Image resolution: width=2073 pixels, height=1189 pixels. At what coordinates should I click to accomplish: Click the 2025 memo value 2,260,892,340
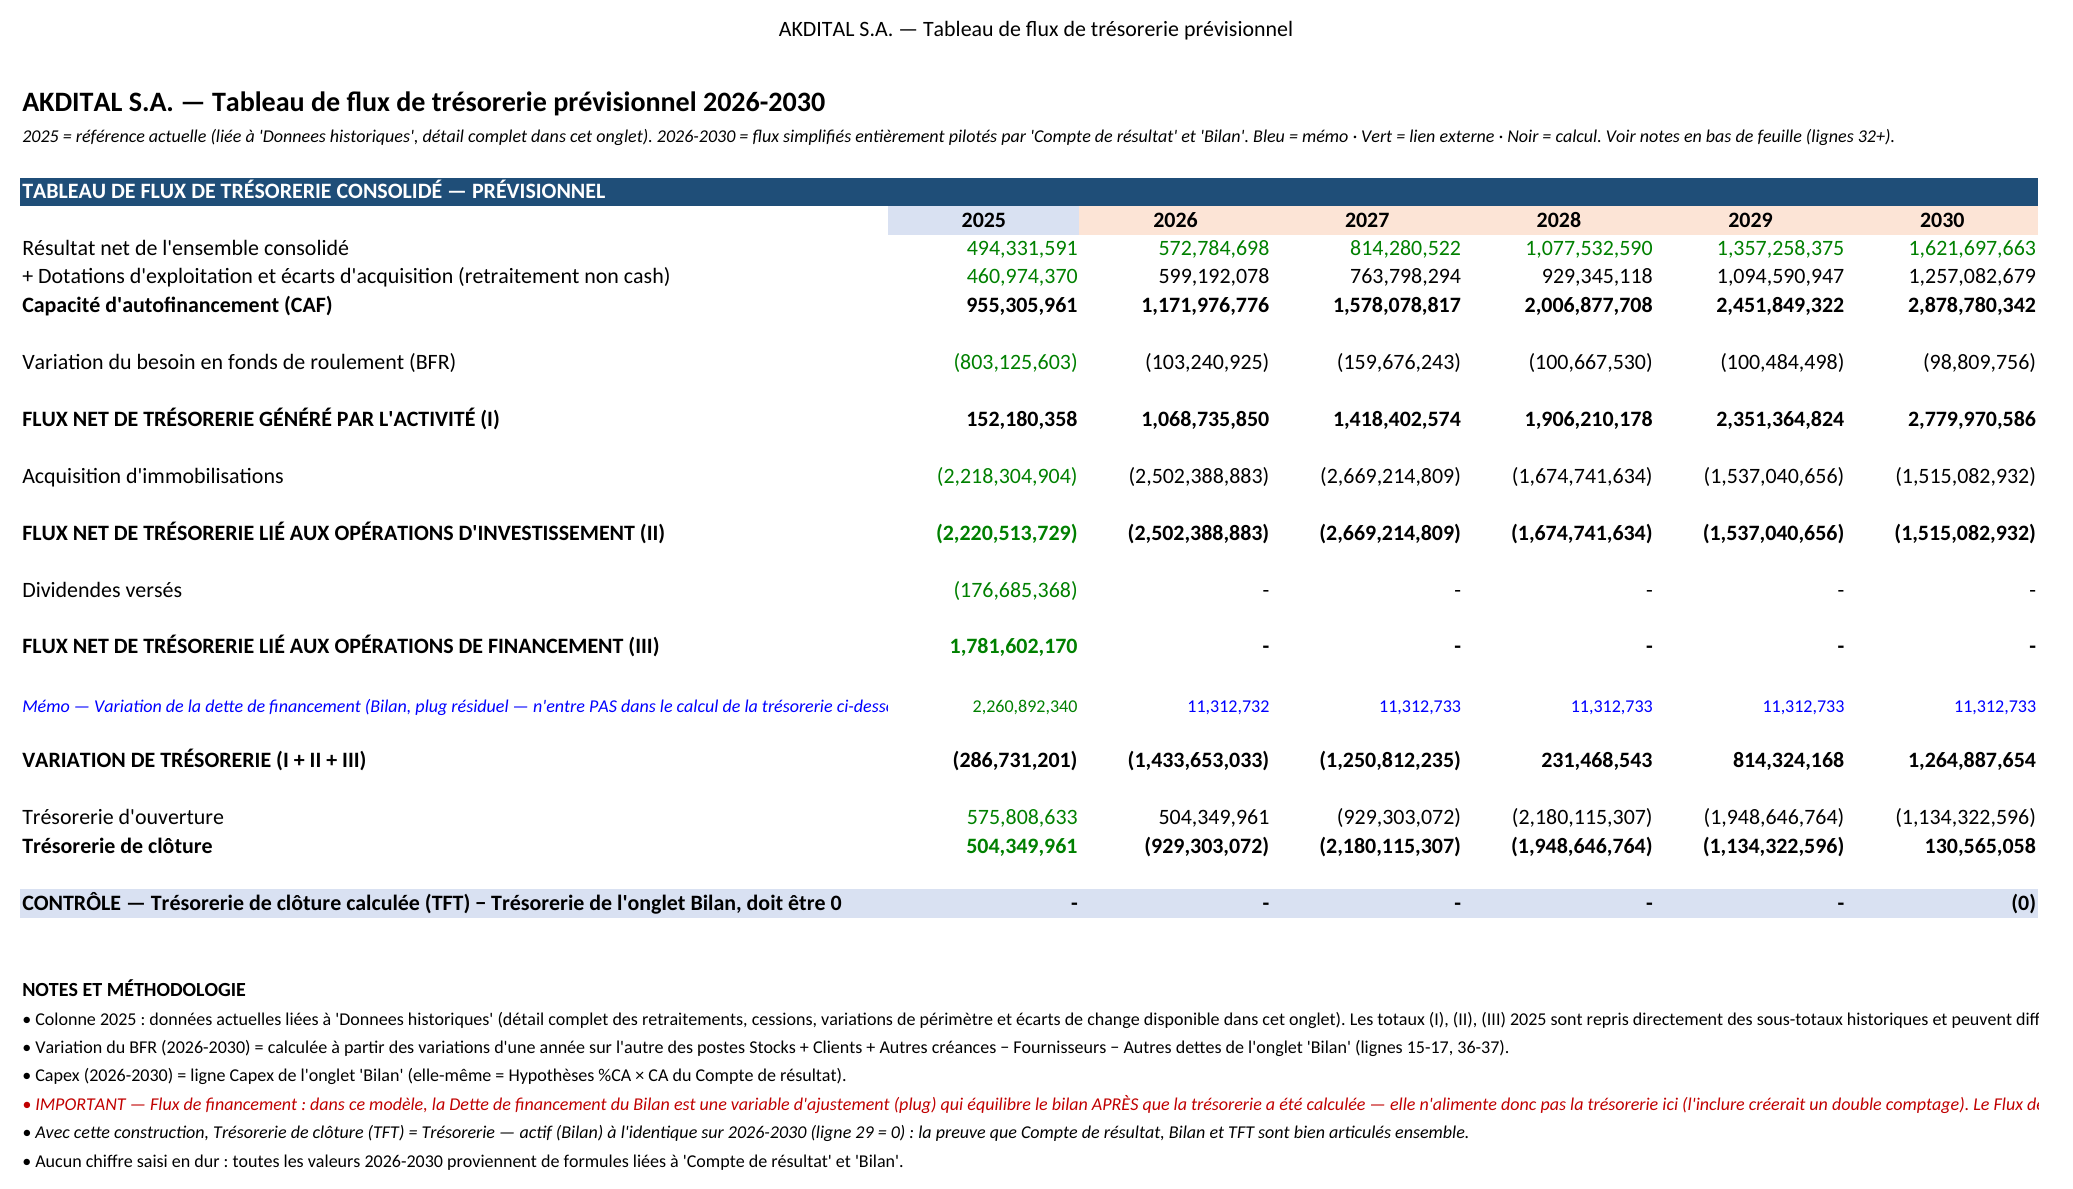1025,706
